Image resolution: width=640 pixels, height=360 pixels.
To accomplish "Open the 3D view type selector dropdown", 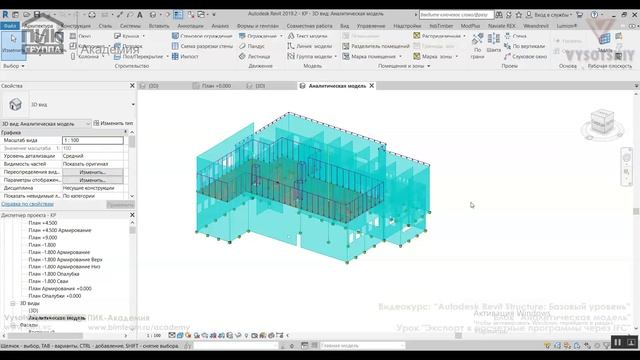I will coord(133,104).
